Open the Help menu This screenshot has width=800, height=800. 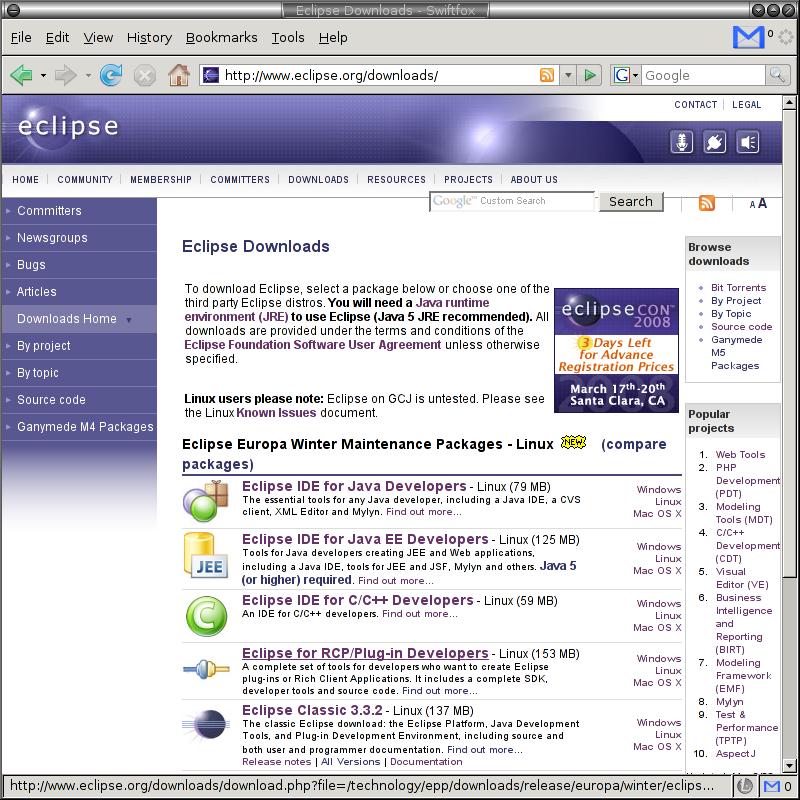coord(333,37)
